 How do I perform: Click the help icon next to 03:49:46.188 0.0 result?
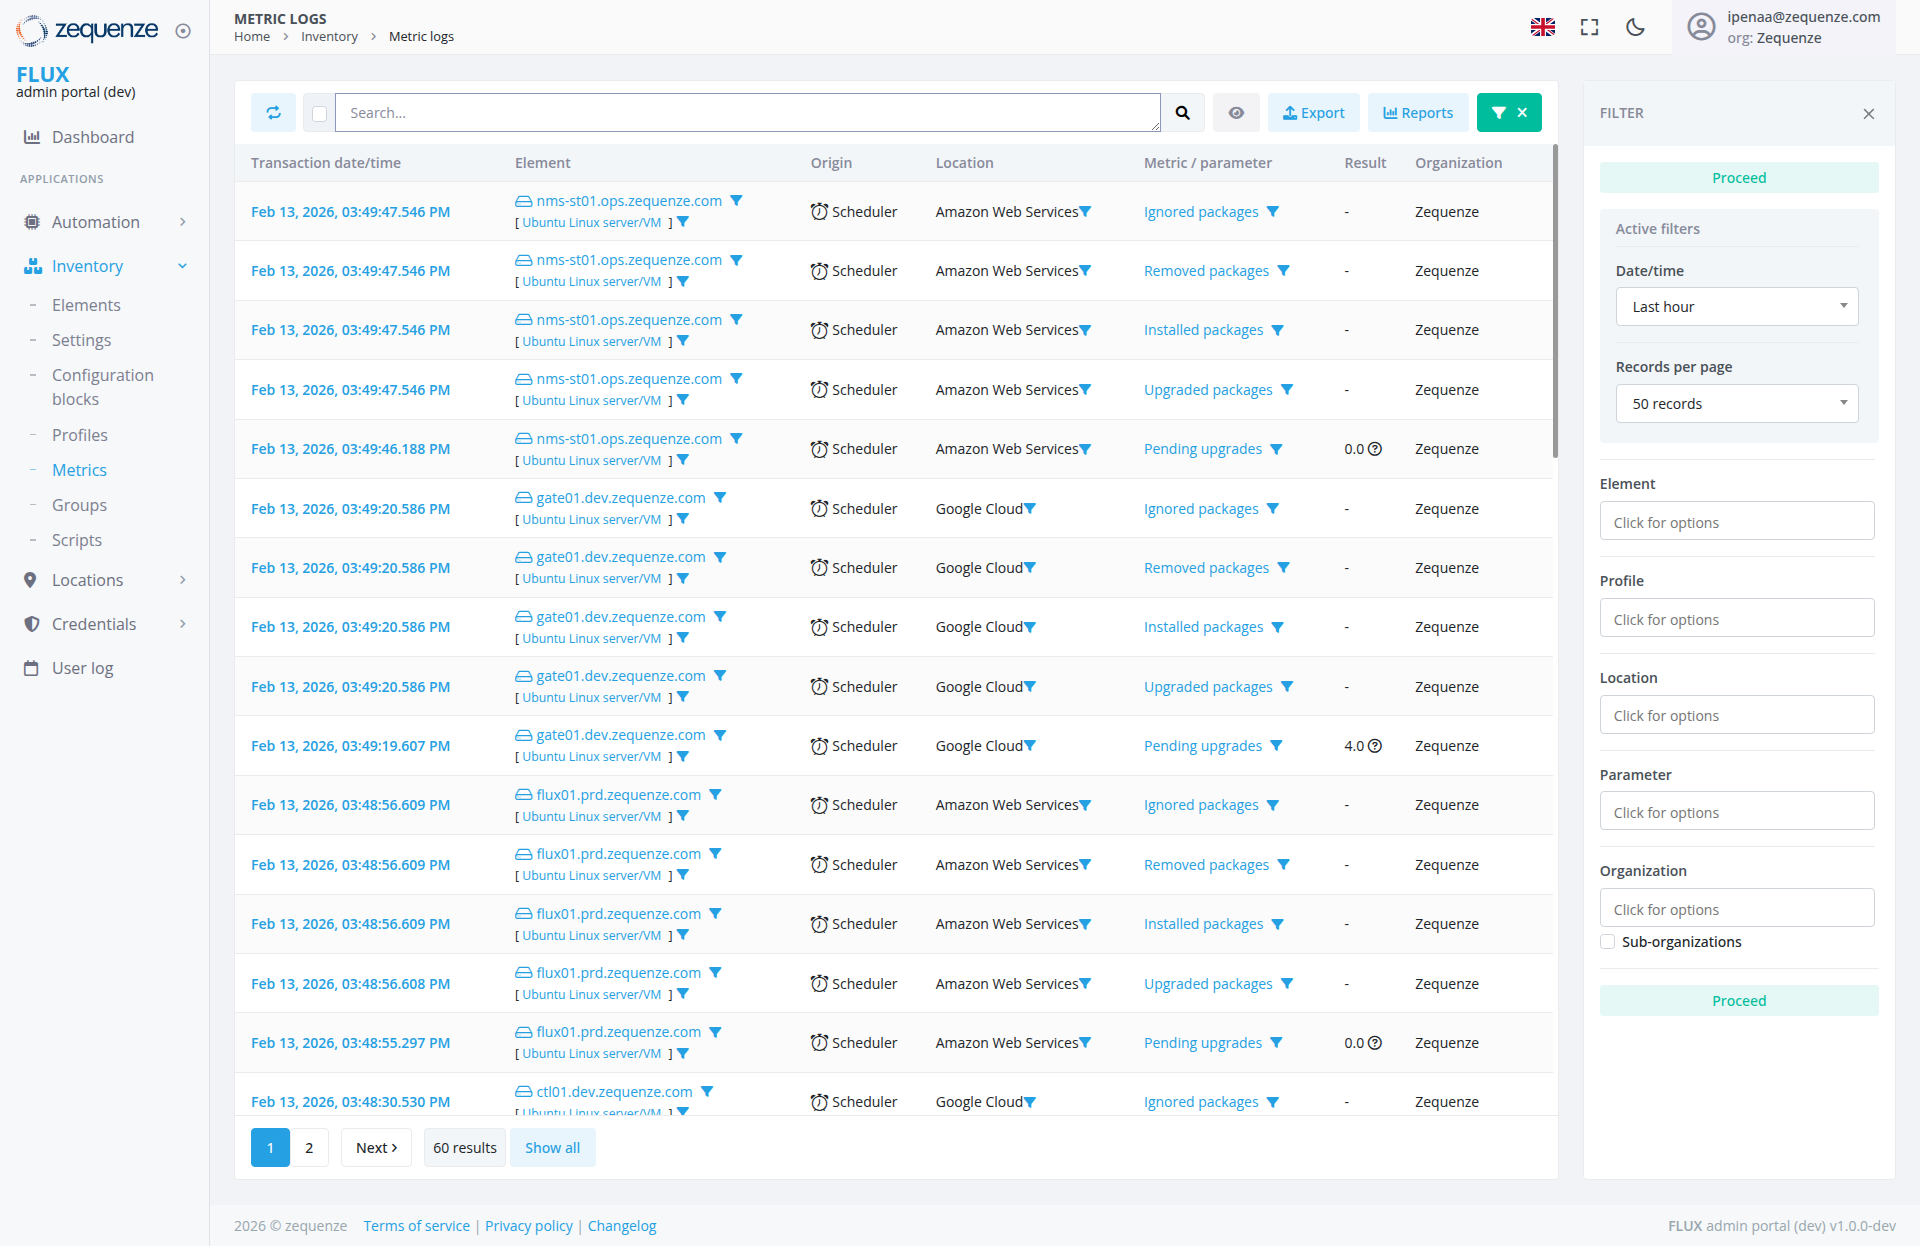[x=1375, y=449]
